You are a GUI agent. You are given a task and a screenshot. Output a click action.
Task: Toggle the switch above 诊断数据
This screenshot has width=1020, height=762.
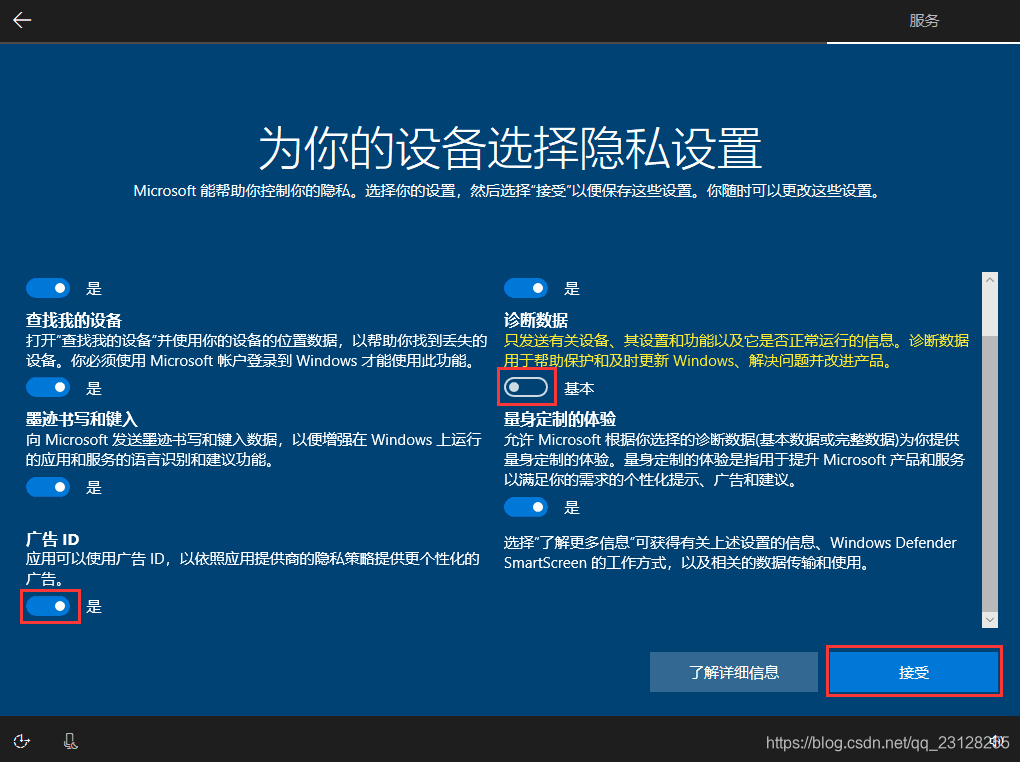coord(526,288)
